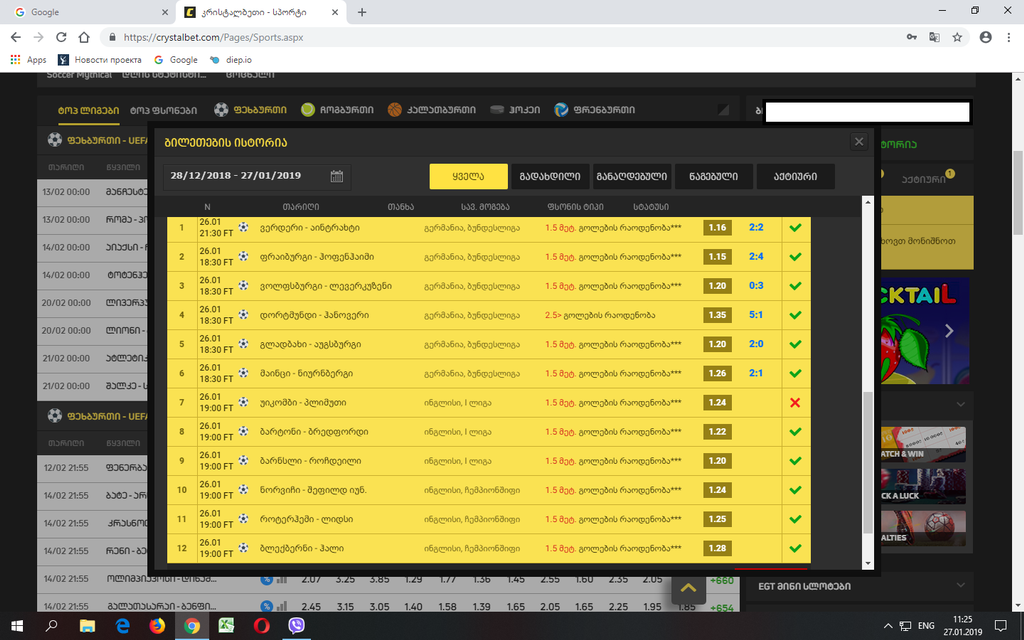Open the Google bookmark in the bookmarks bar

176,59
